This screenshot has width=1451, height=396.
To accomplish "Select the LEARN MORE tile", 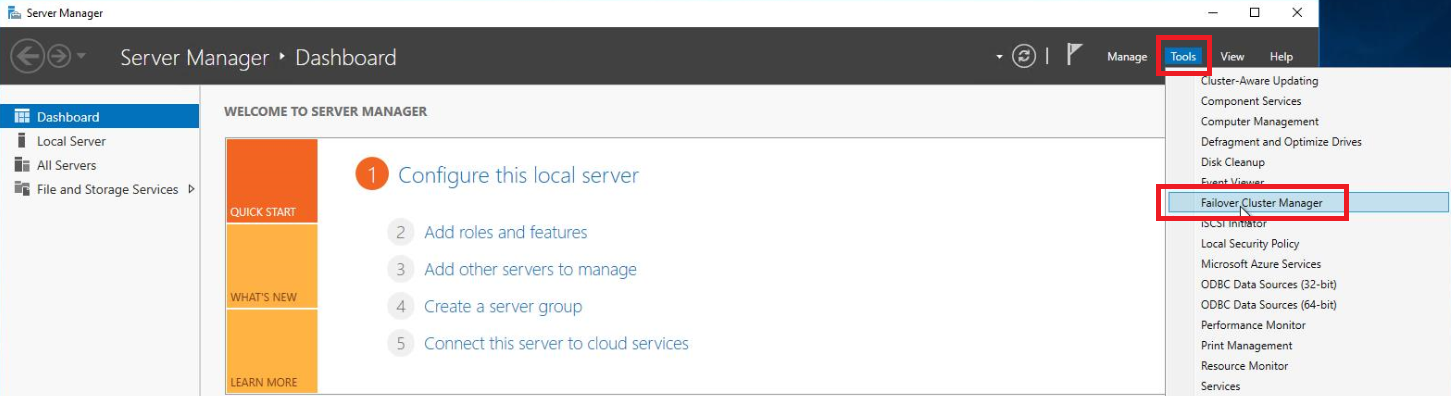I will point(272,351).
